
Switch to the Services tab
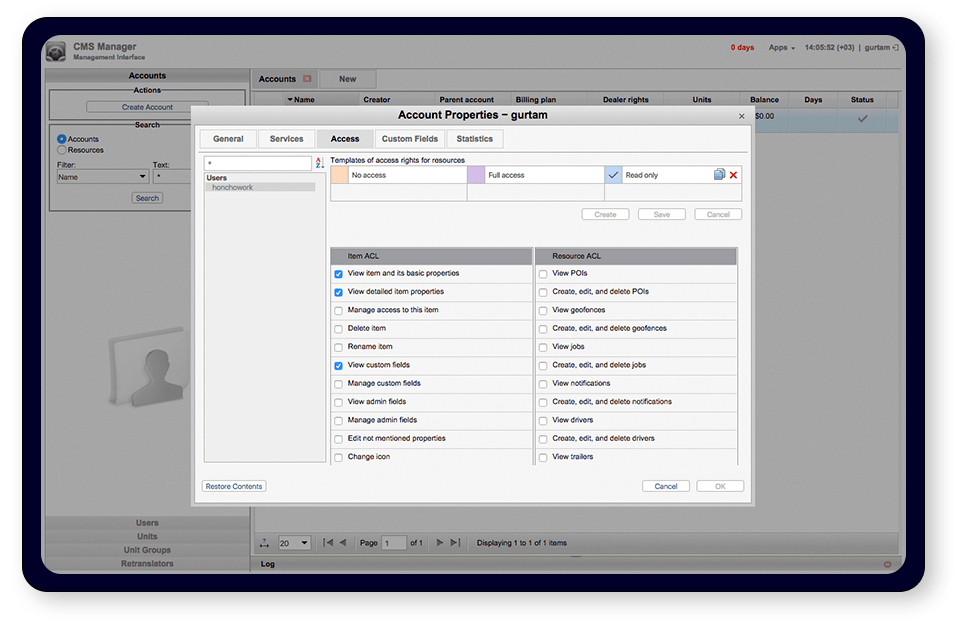[x=286, y=139]
